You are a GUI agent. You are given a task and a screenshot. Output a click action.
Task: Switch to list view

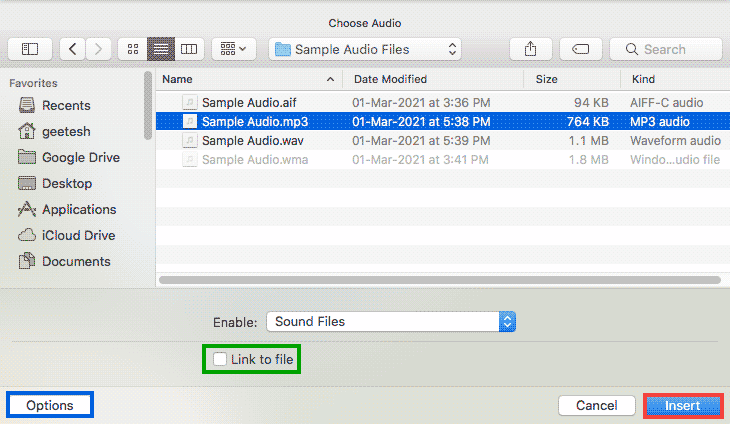161,49
